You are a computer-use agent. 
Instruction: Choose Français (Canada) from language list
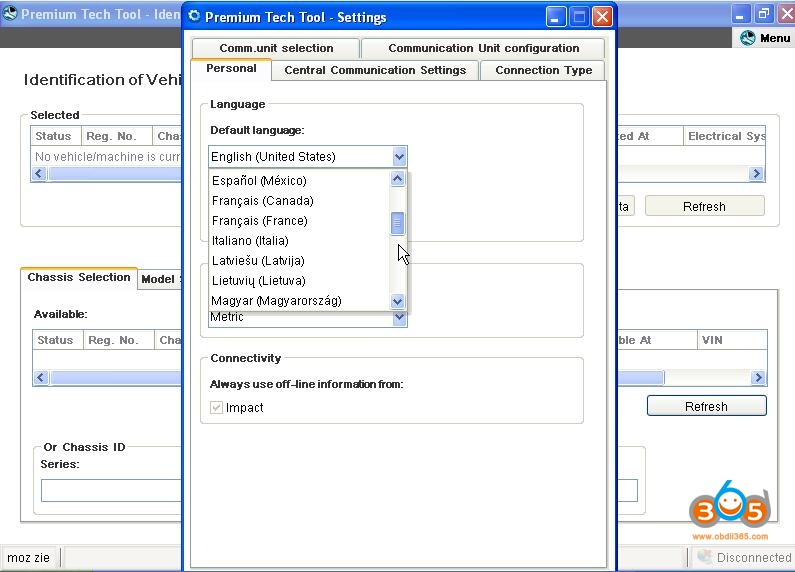[299, 201]
